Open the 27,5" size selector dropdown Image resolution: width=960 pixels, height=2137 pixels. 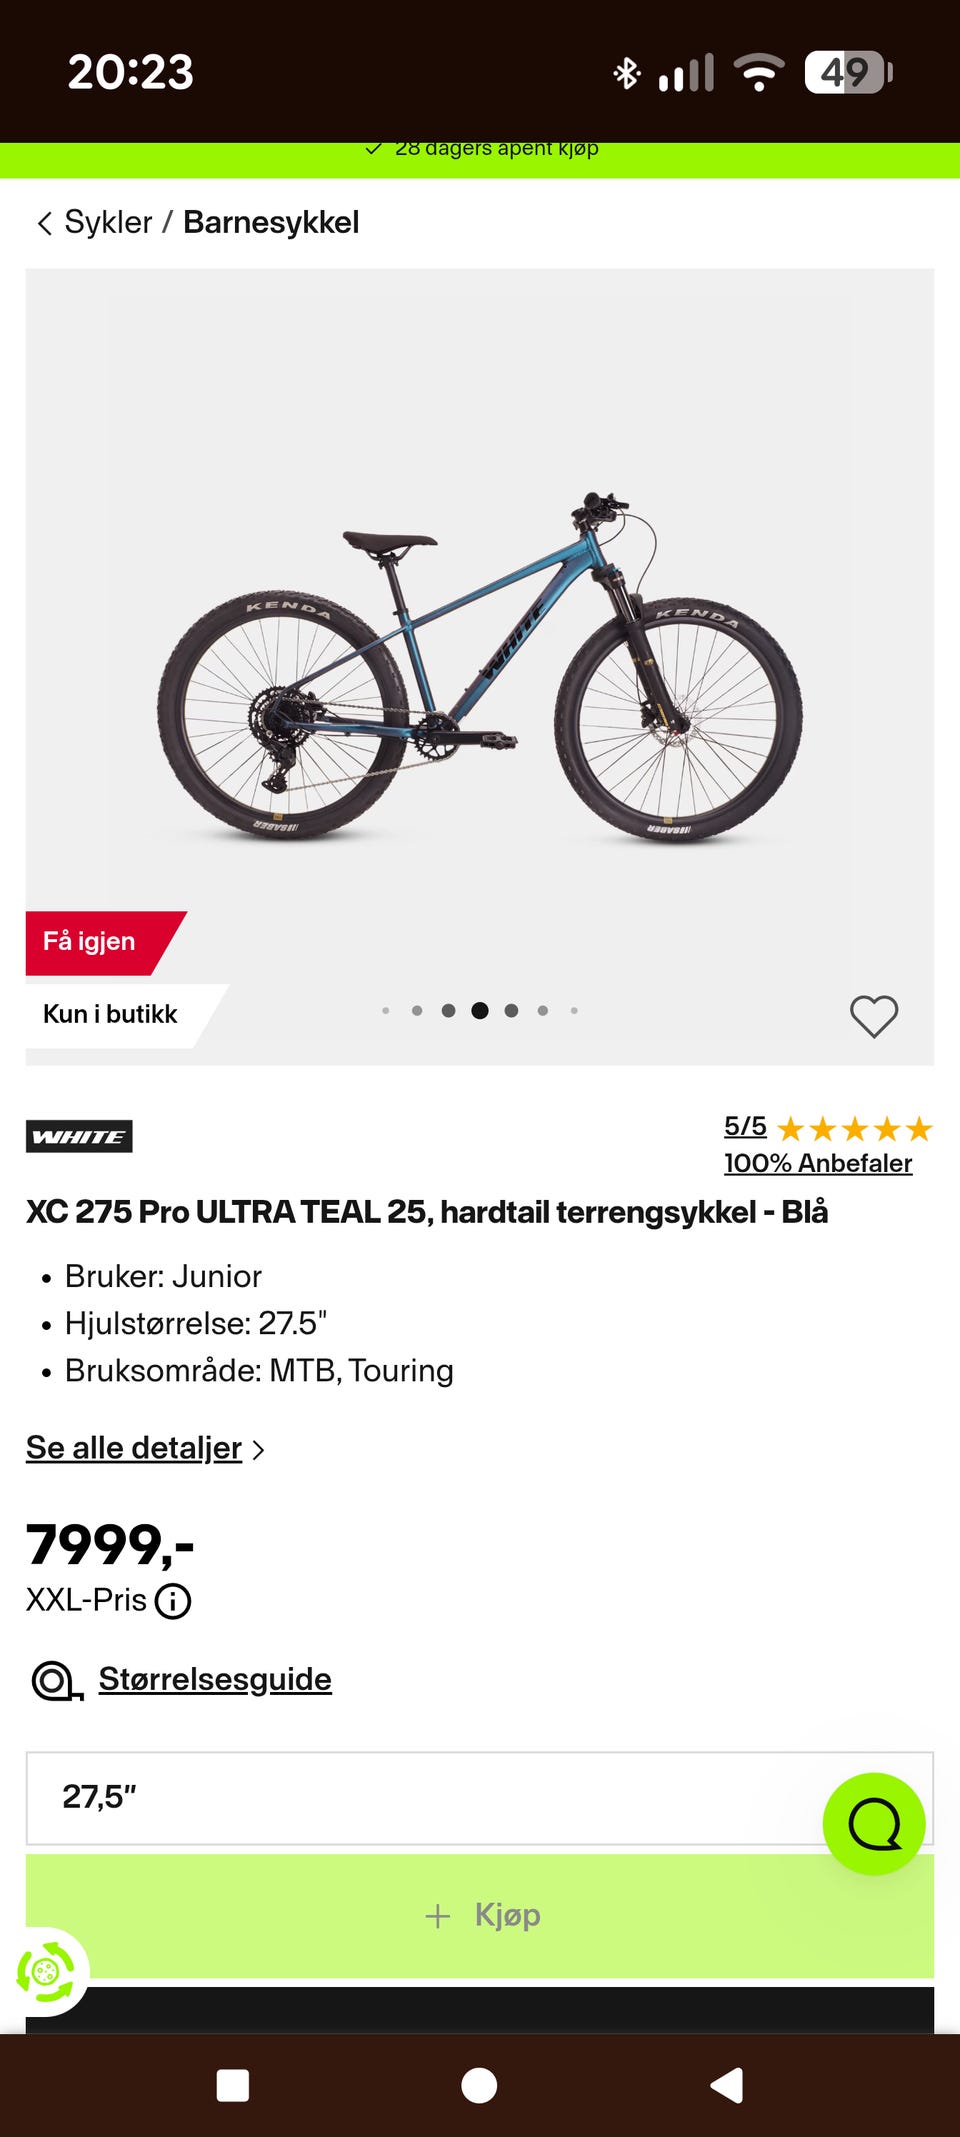pyautogui.click(x=480, y=1798)
